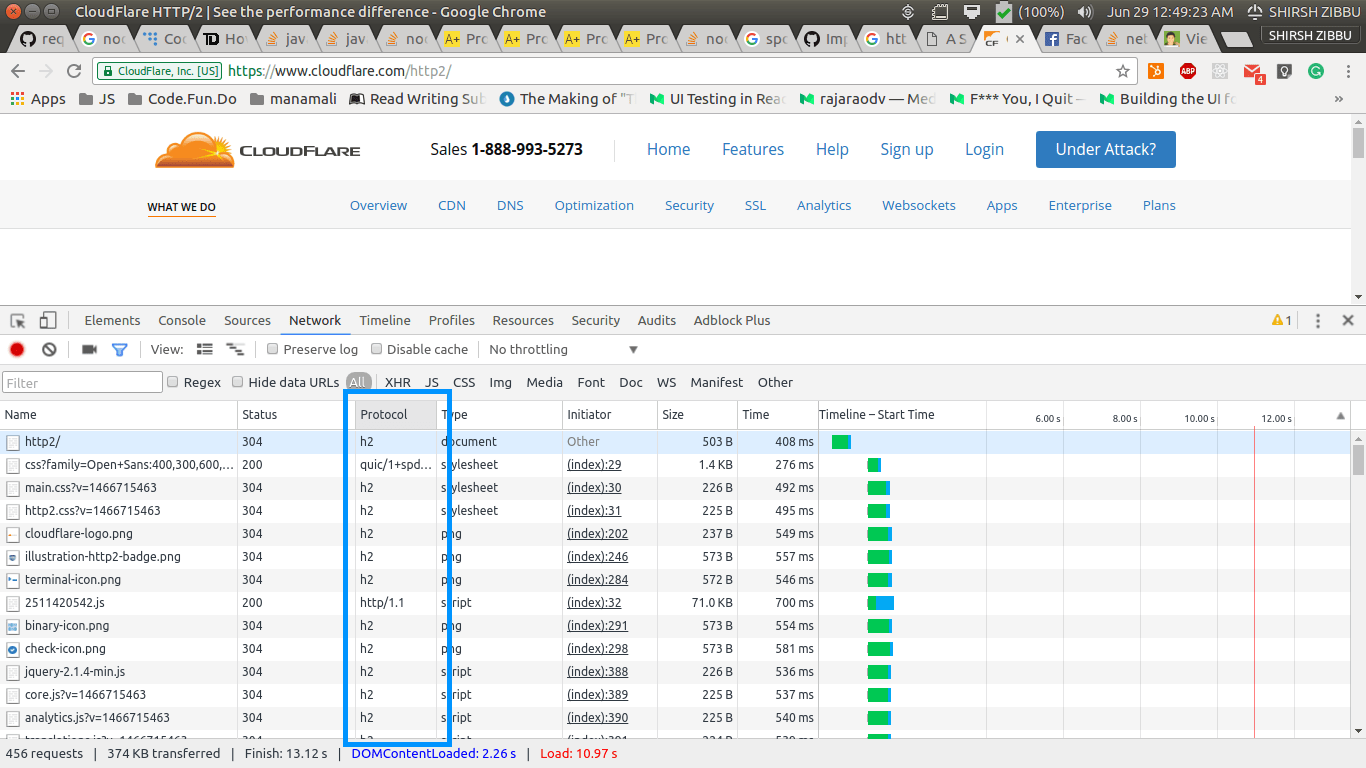Click the green CloudFlare, Inc. security lock badge
1366x768 pixels.
160,71
